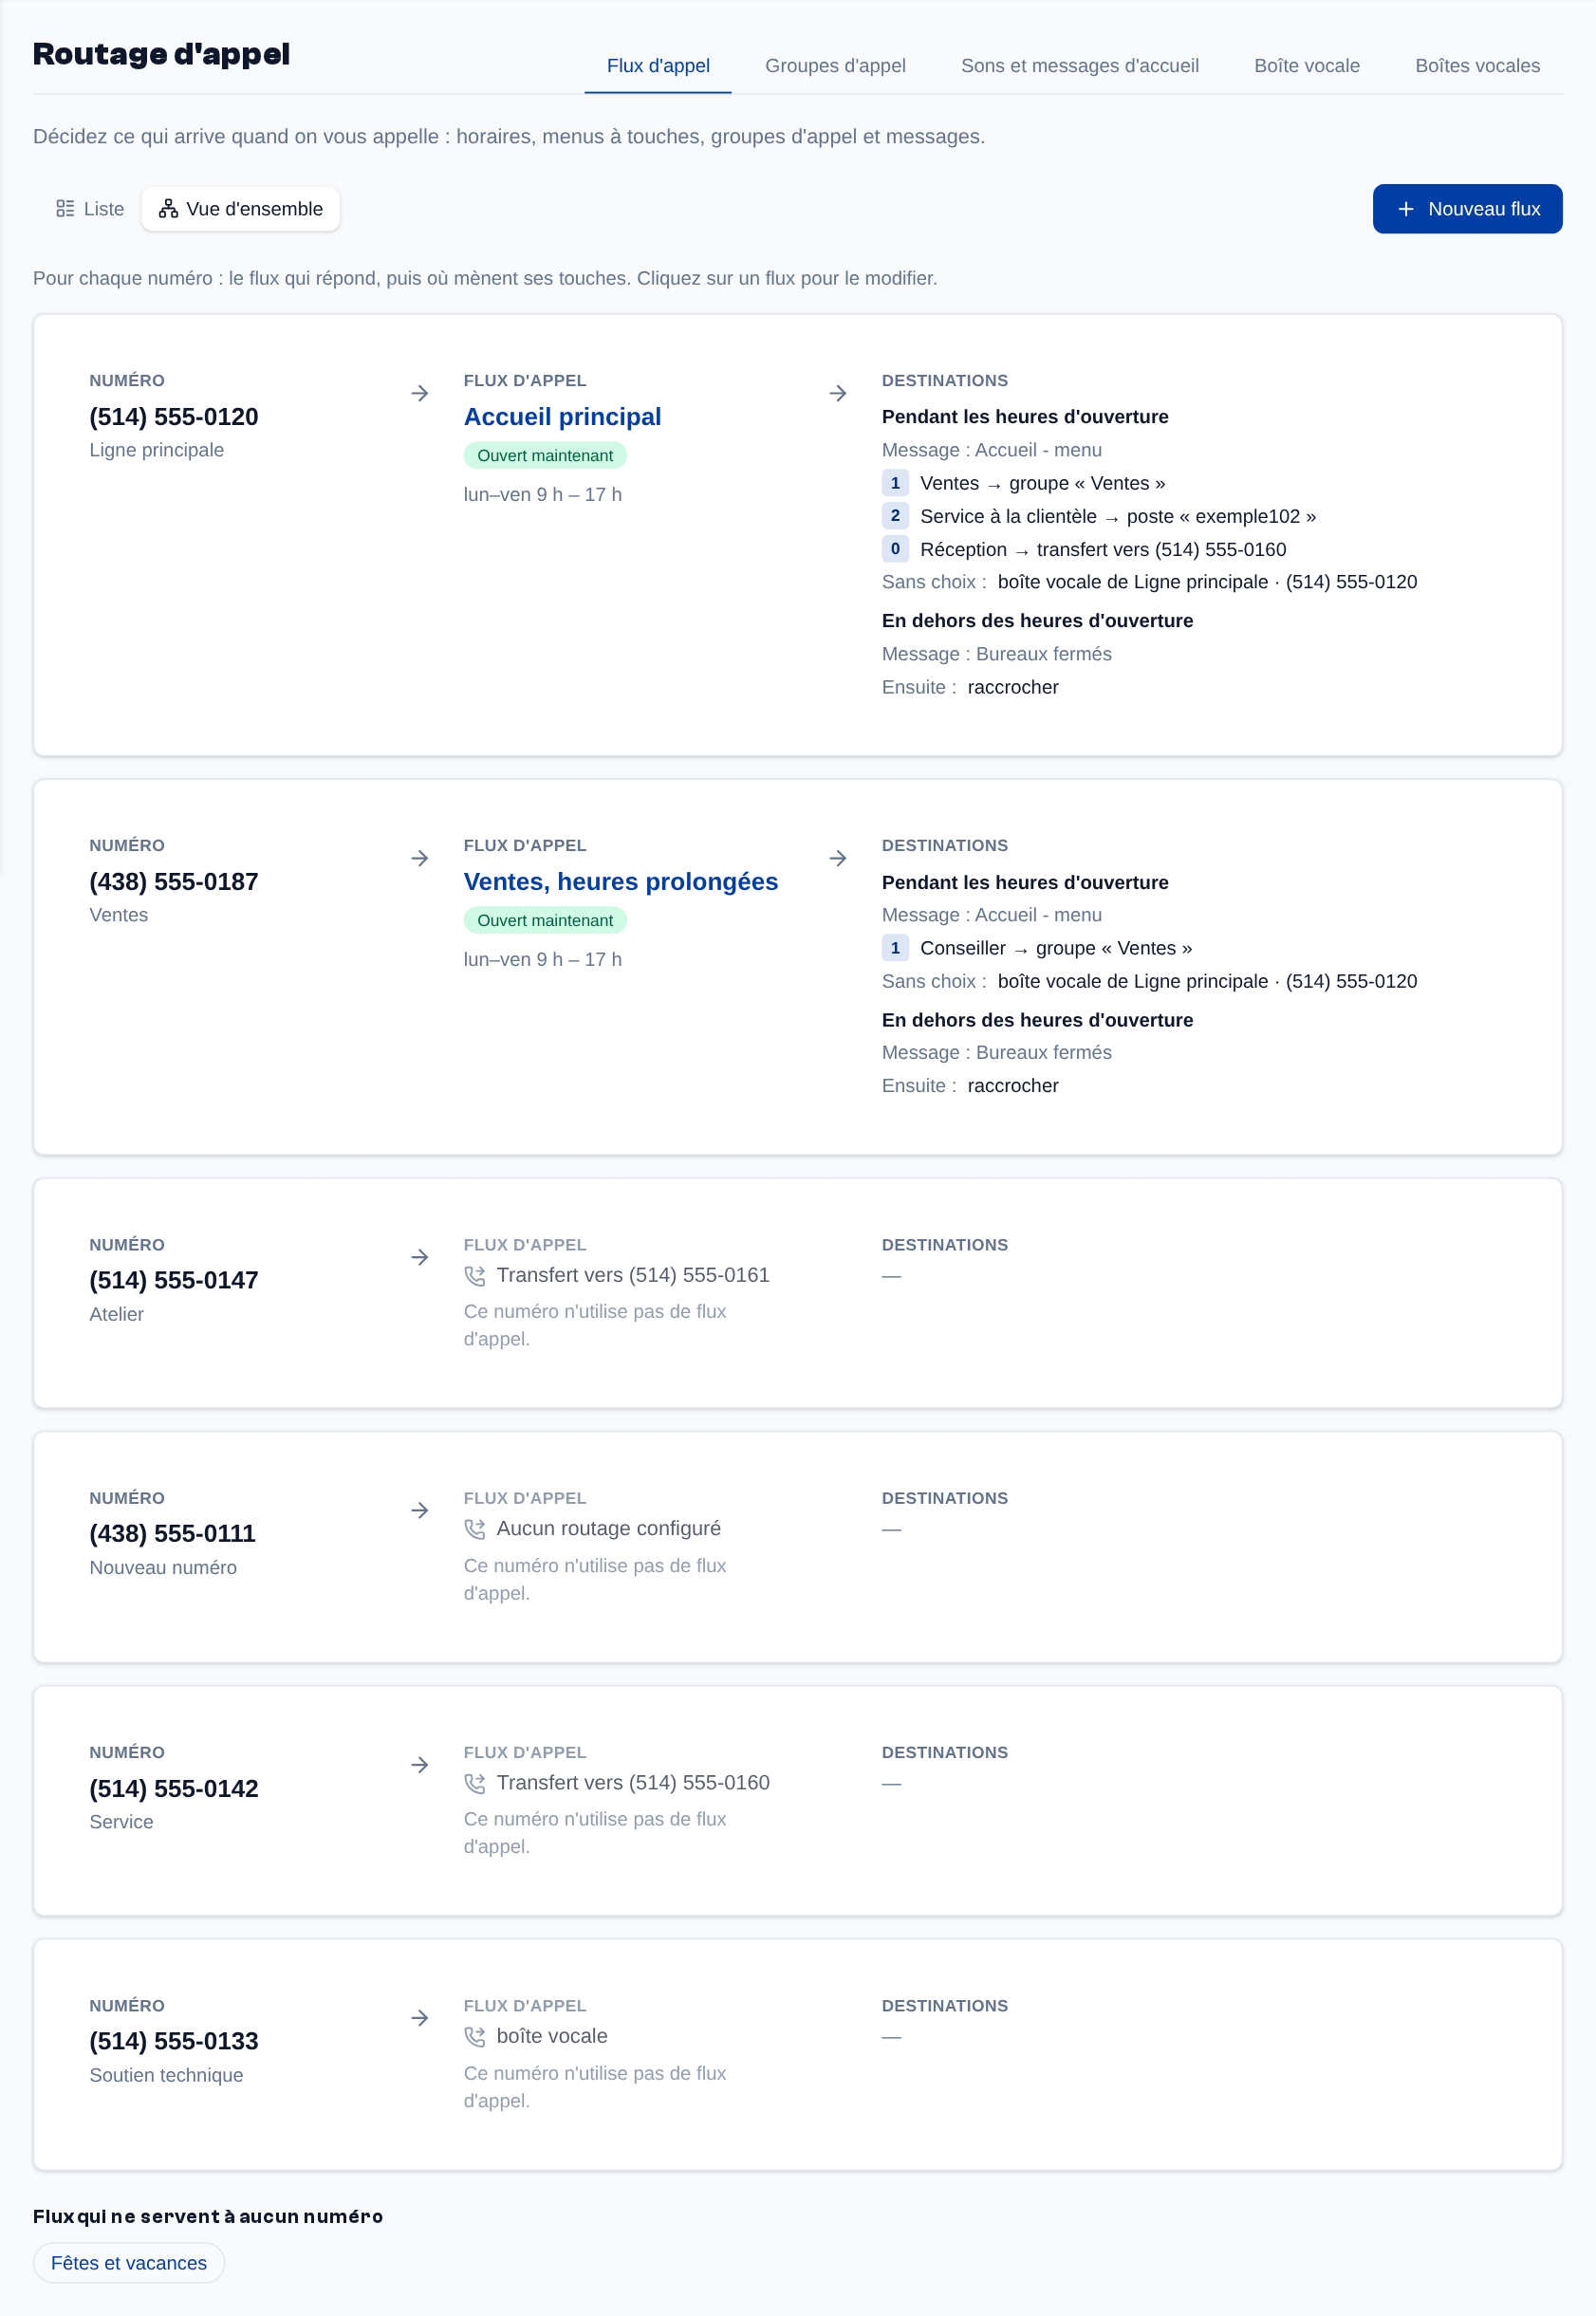1596x2316 pixels.
Task: Click the arrow icon after number (514) 555-0142
Action: [x=420, y=1765]
